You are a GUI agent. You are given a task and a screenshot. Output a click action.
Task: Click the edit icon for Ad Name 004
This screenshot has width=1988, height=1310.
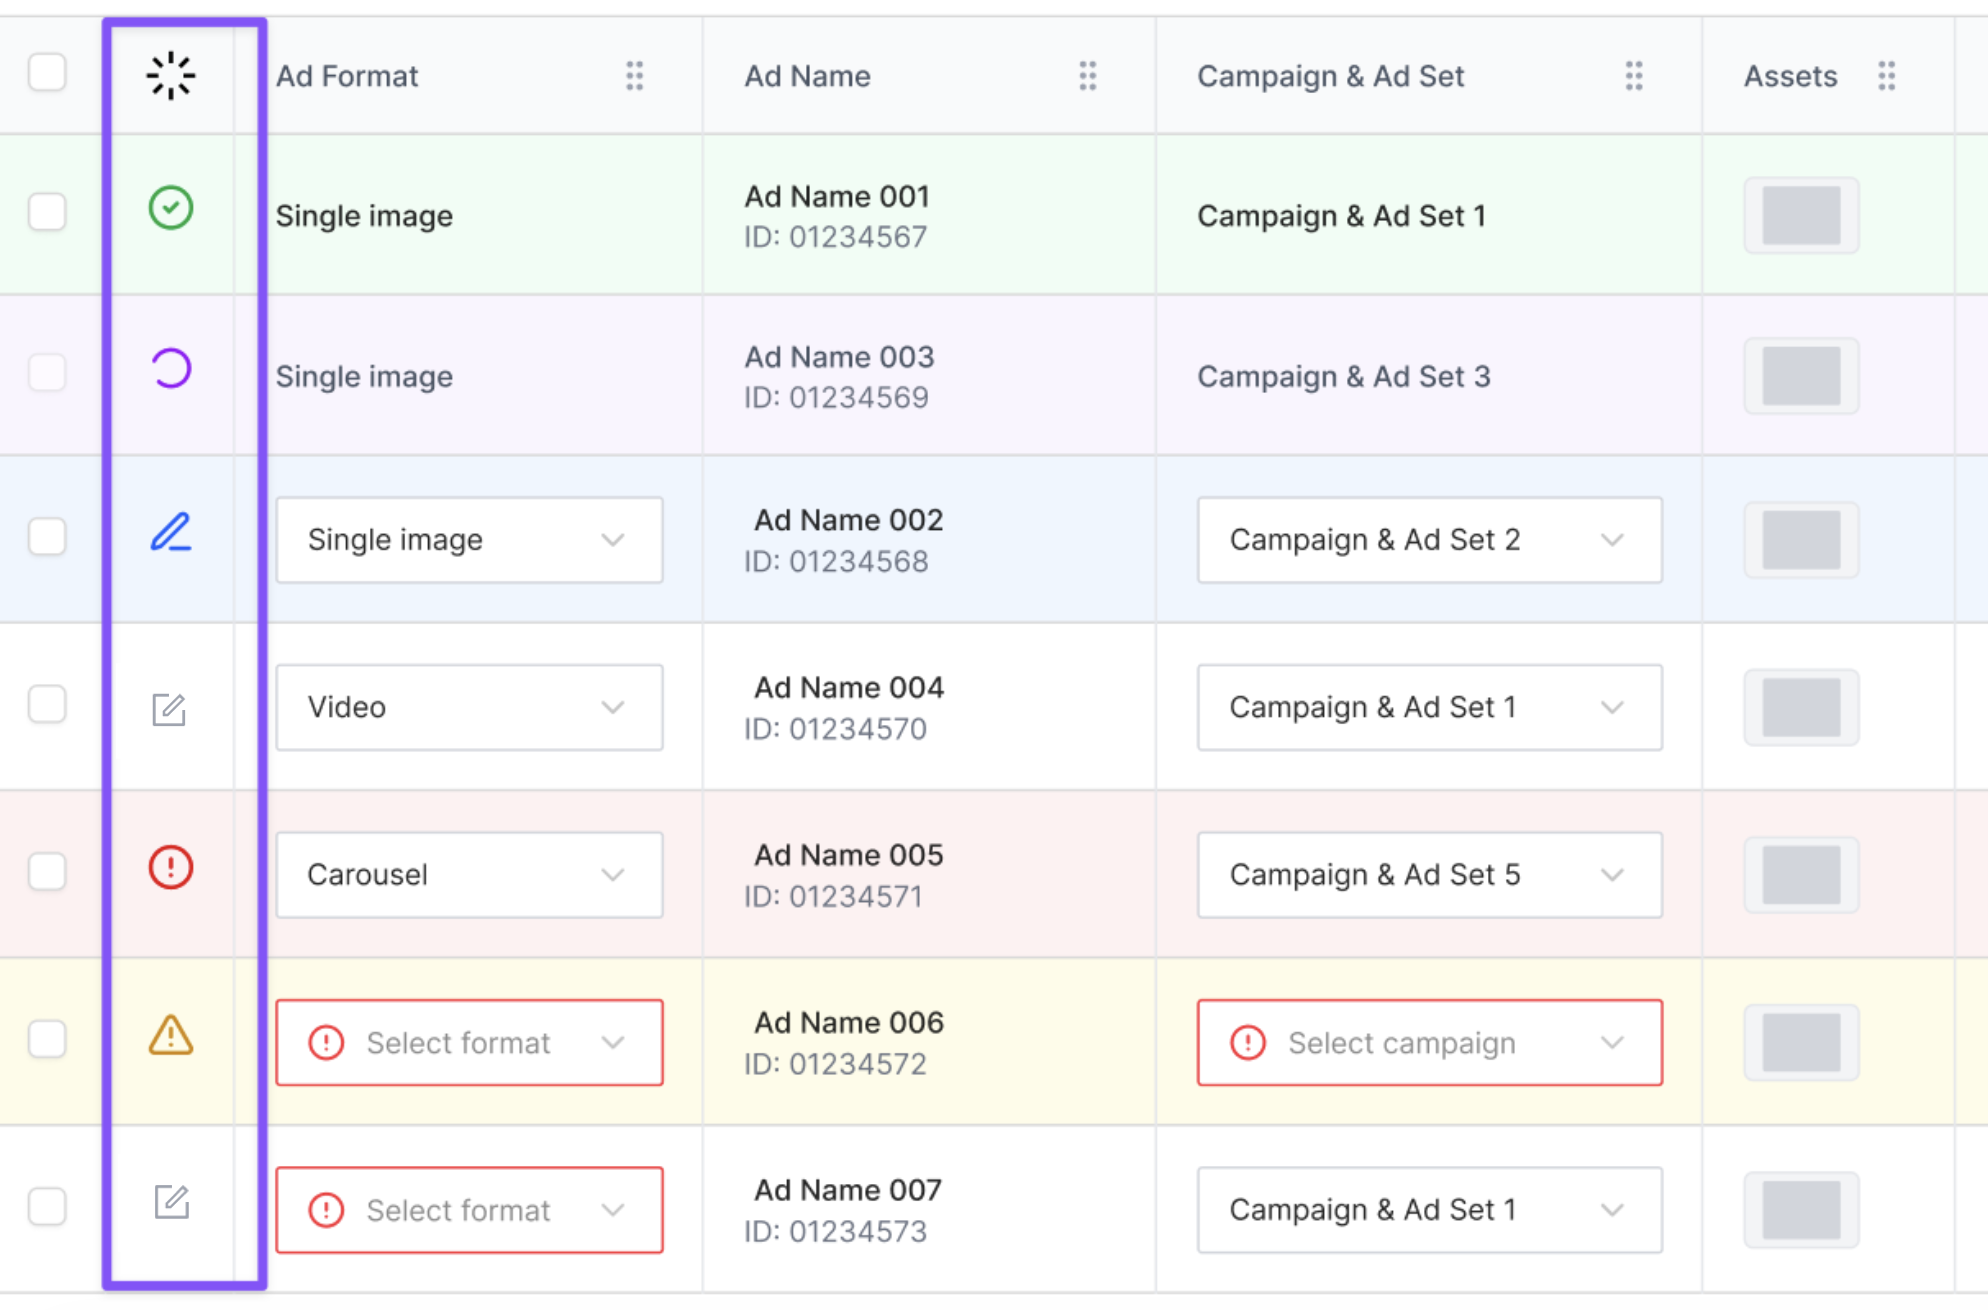[x=169, y=709]
